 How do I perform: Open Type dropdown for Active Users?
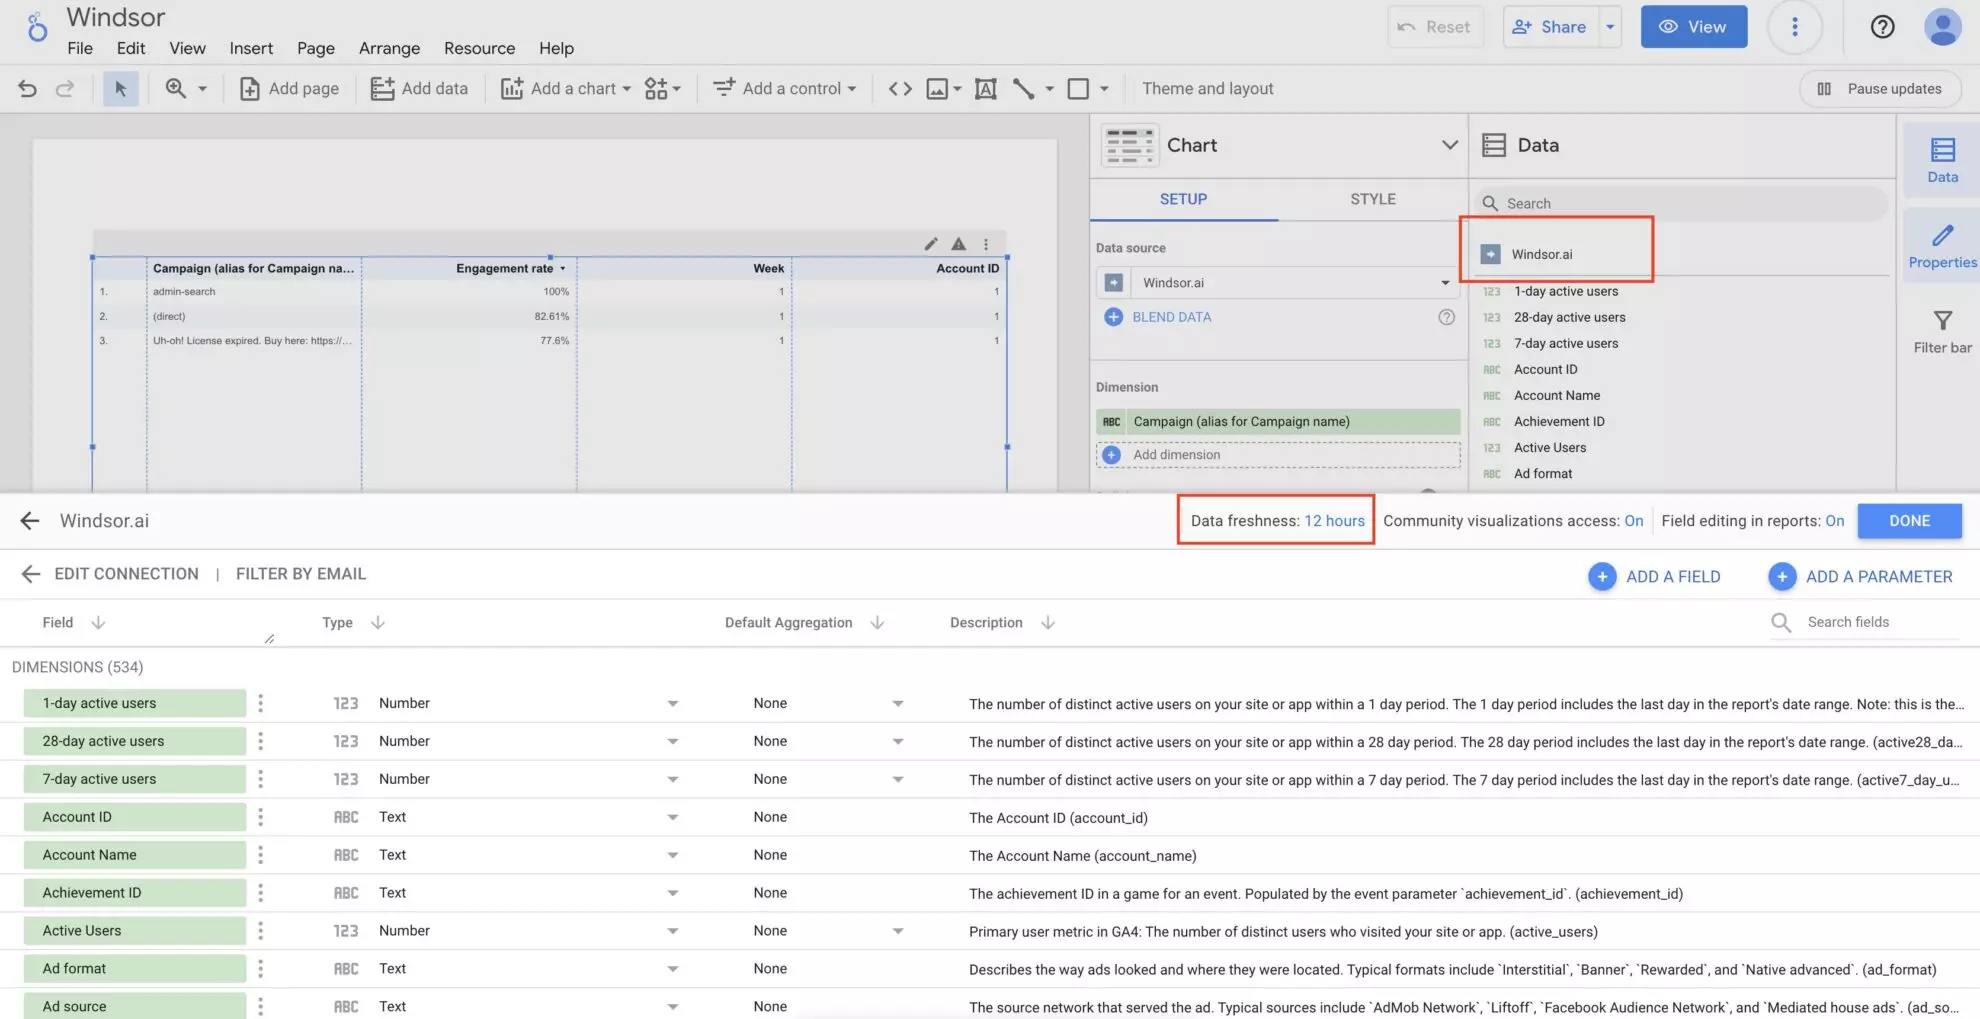(x=672, y=931)
